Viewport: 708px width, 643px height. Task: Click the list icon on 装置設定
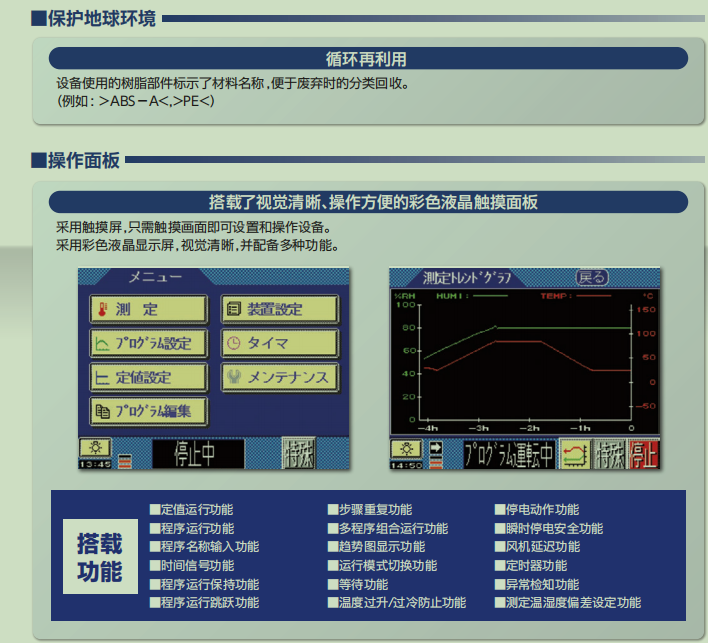[x=233, y=309]
